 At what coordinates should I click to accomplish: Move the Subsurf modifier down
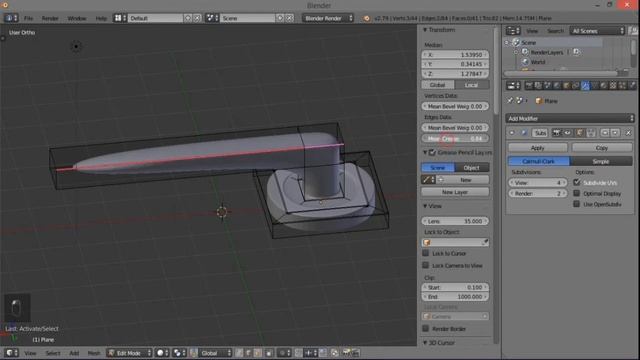[615, 133]
